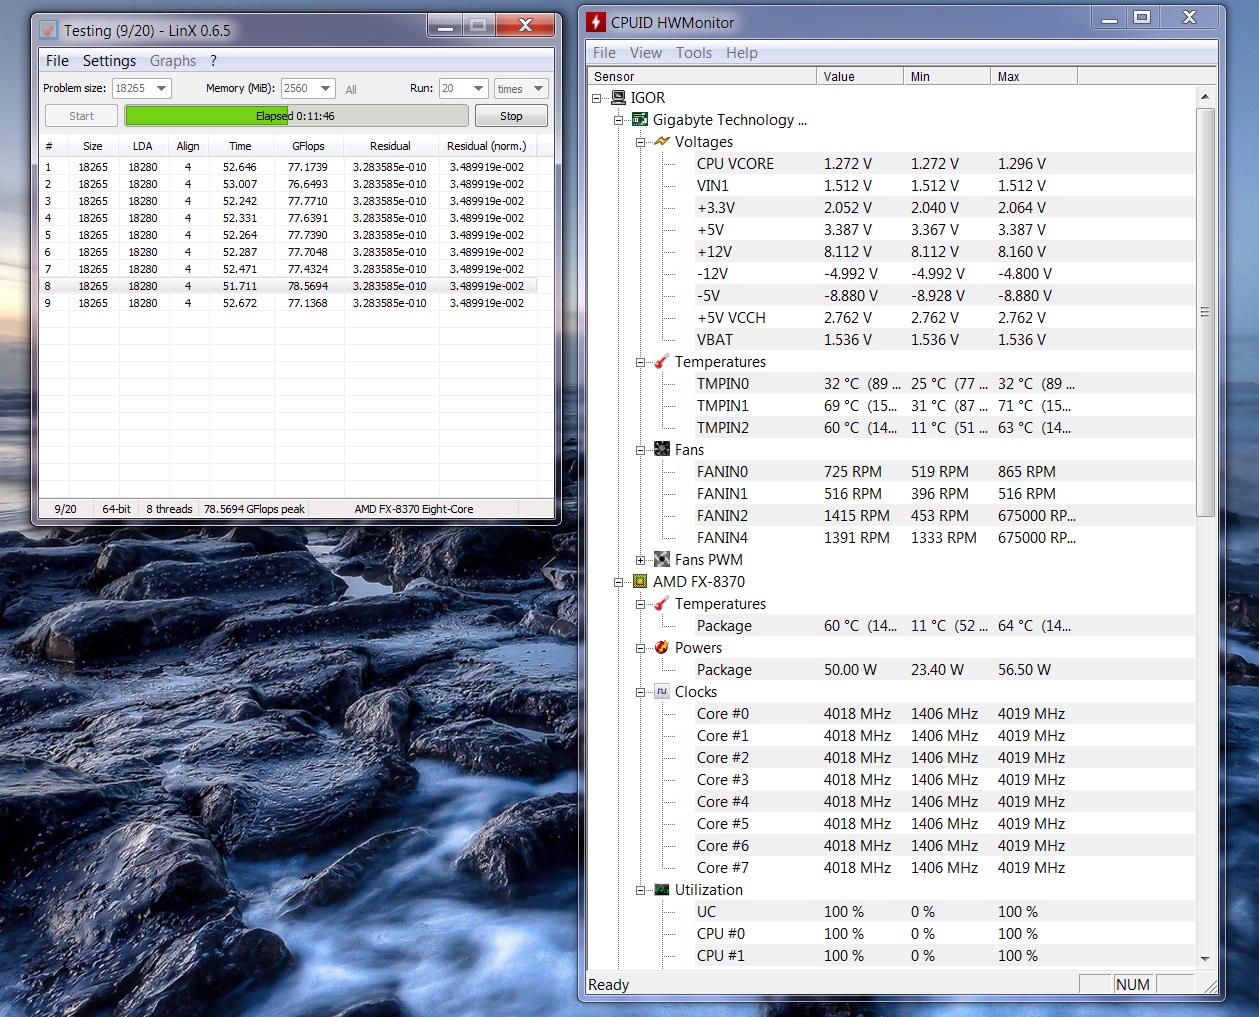This screenshot has height=1017, width=1259.
Task: Select the CPU #0 utilization row
Action: 944,934
